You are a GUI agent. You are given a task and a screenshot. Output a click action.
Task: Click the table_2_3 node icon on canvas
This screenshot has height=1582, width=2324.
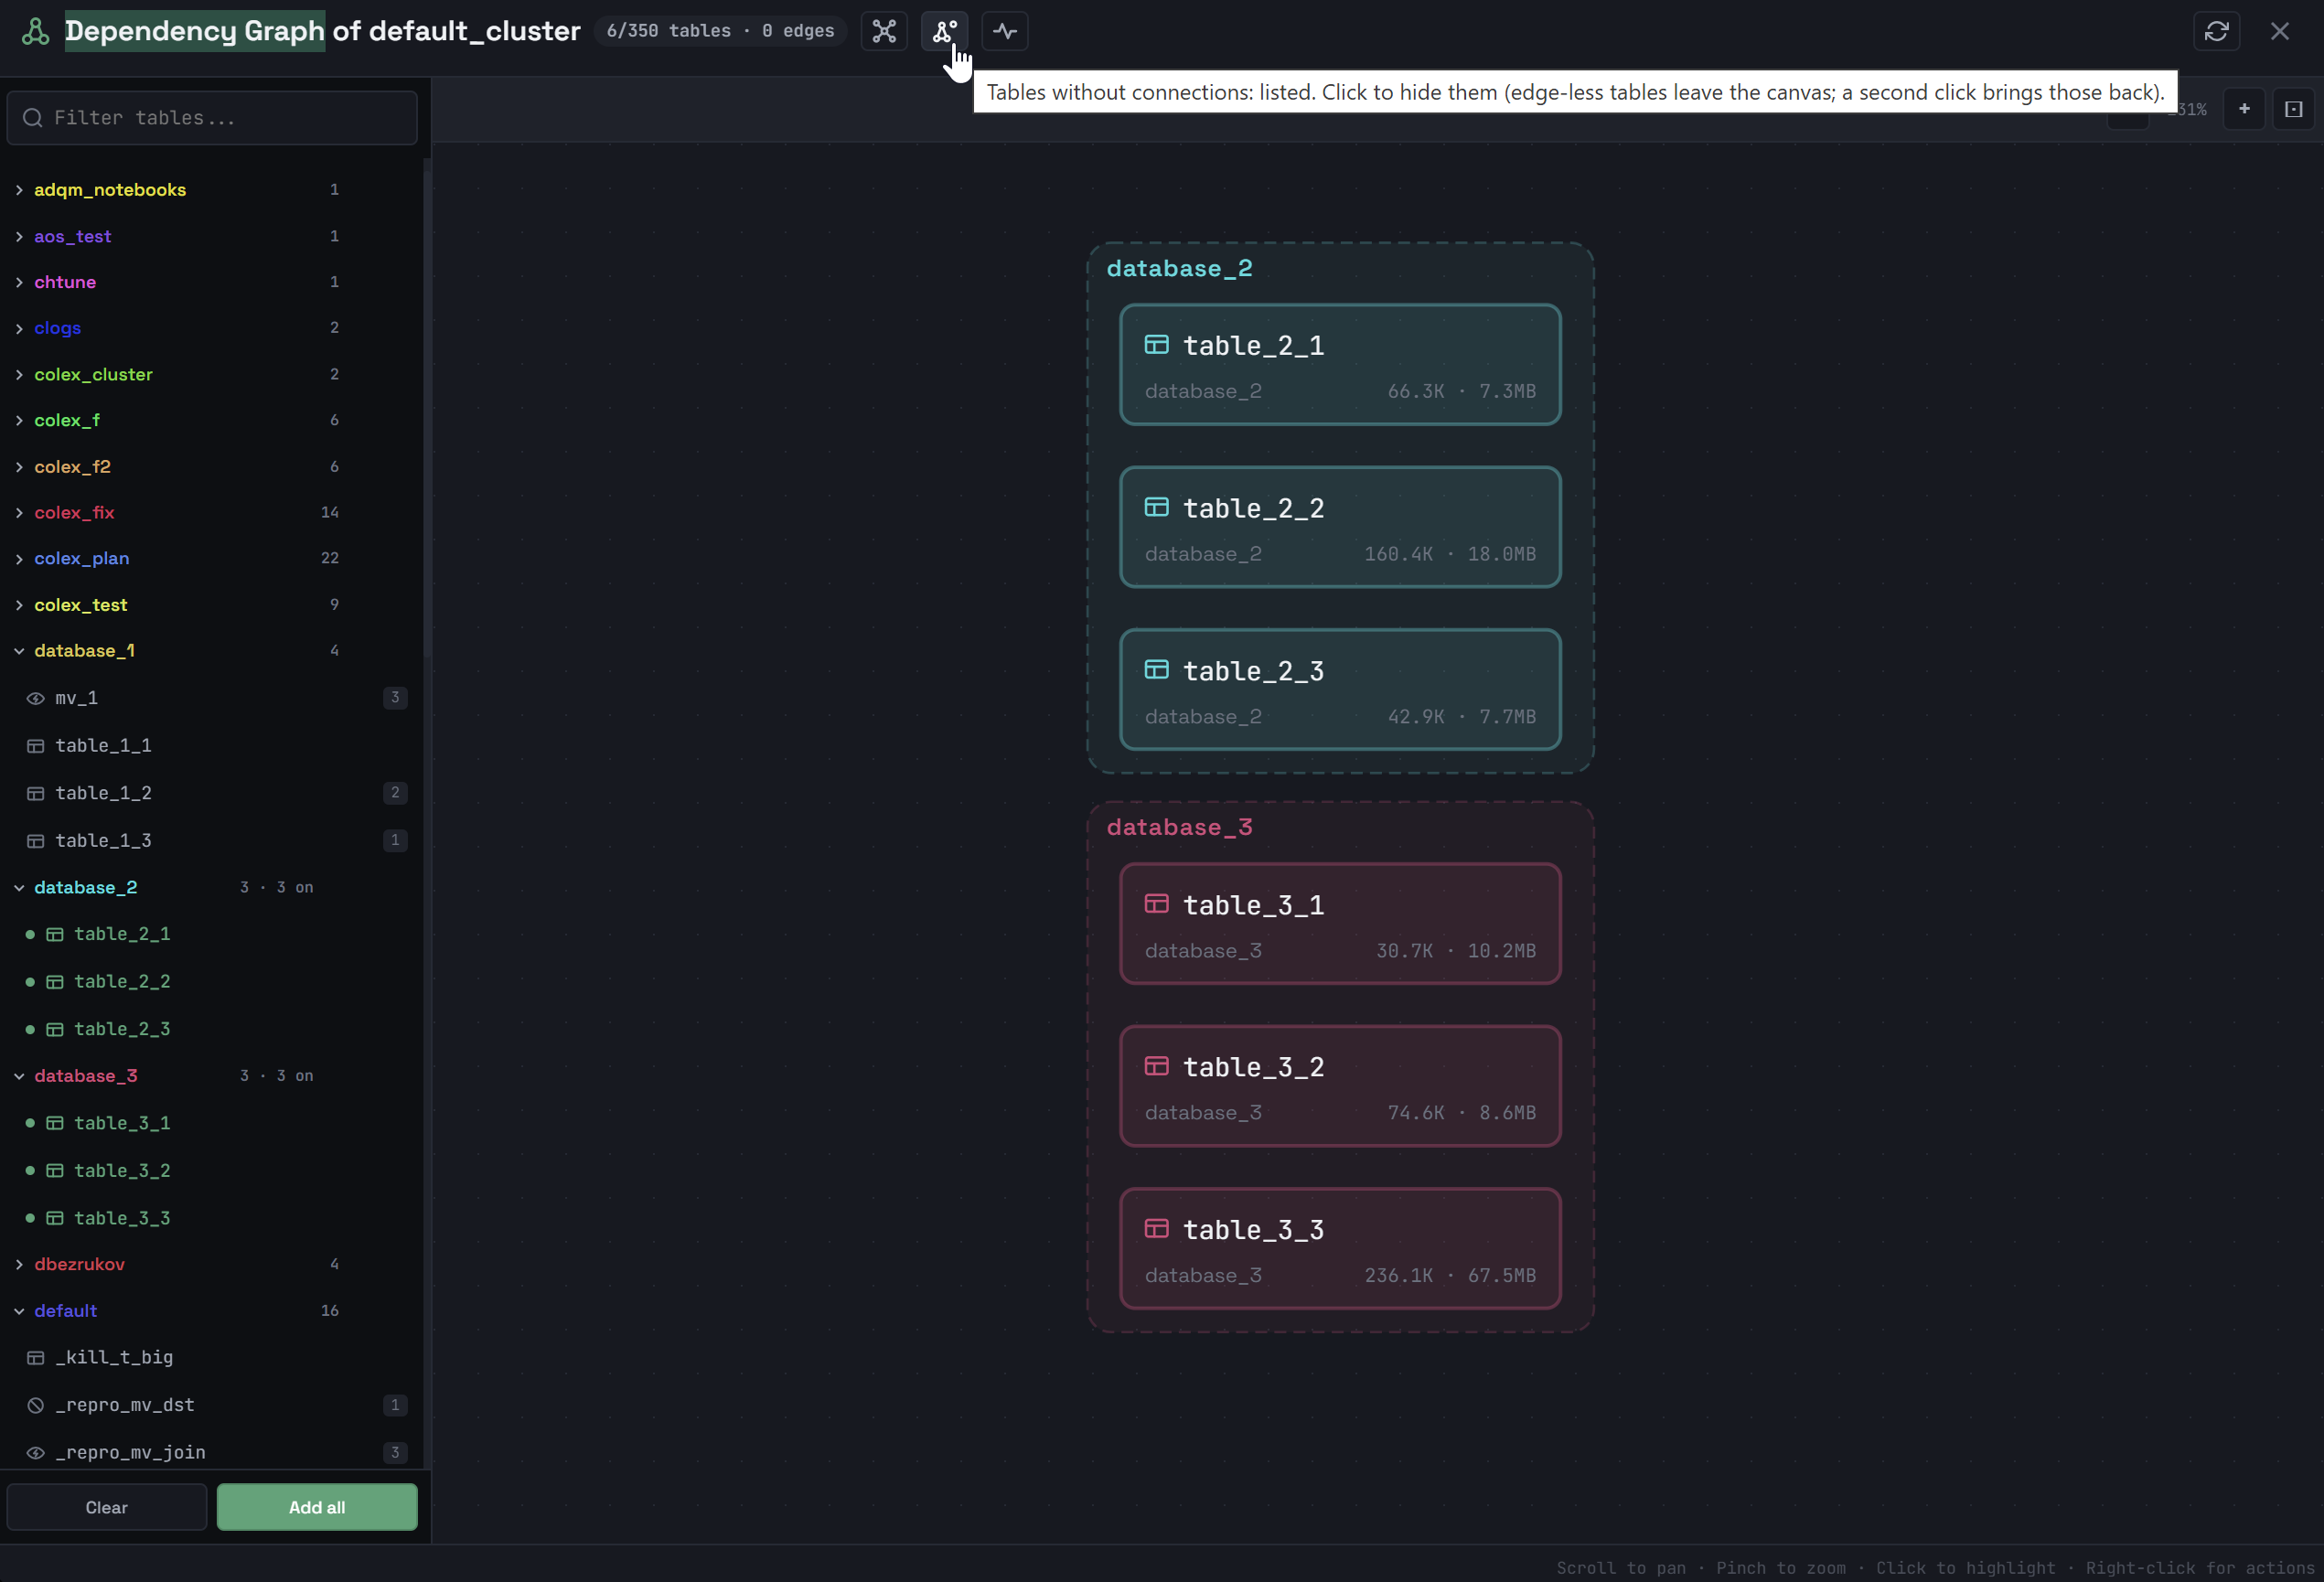pyautogui.click(x=1156, y=670)
